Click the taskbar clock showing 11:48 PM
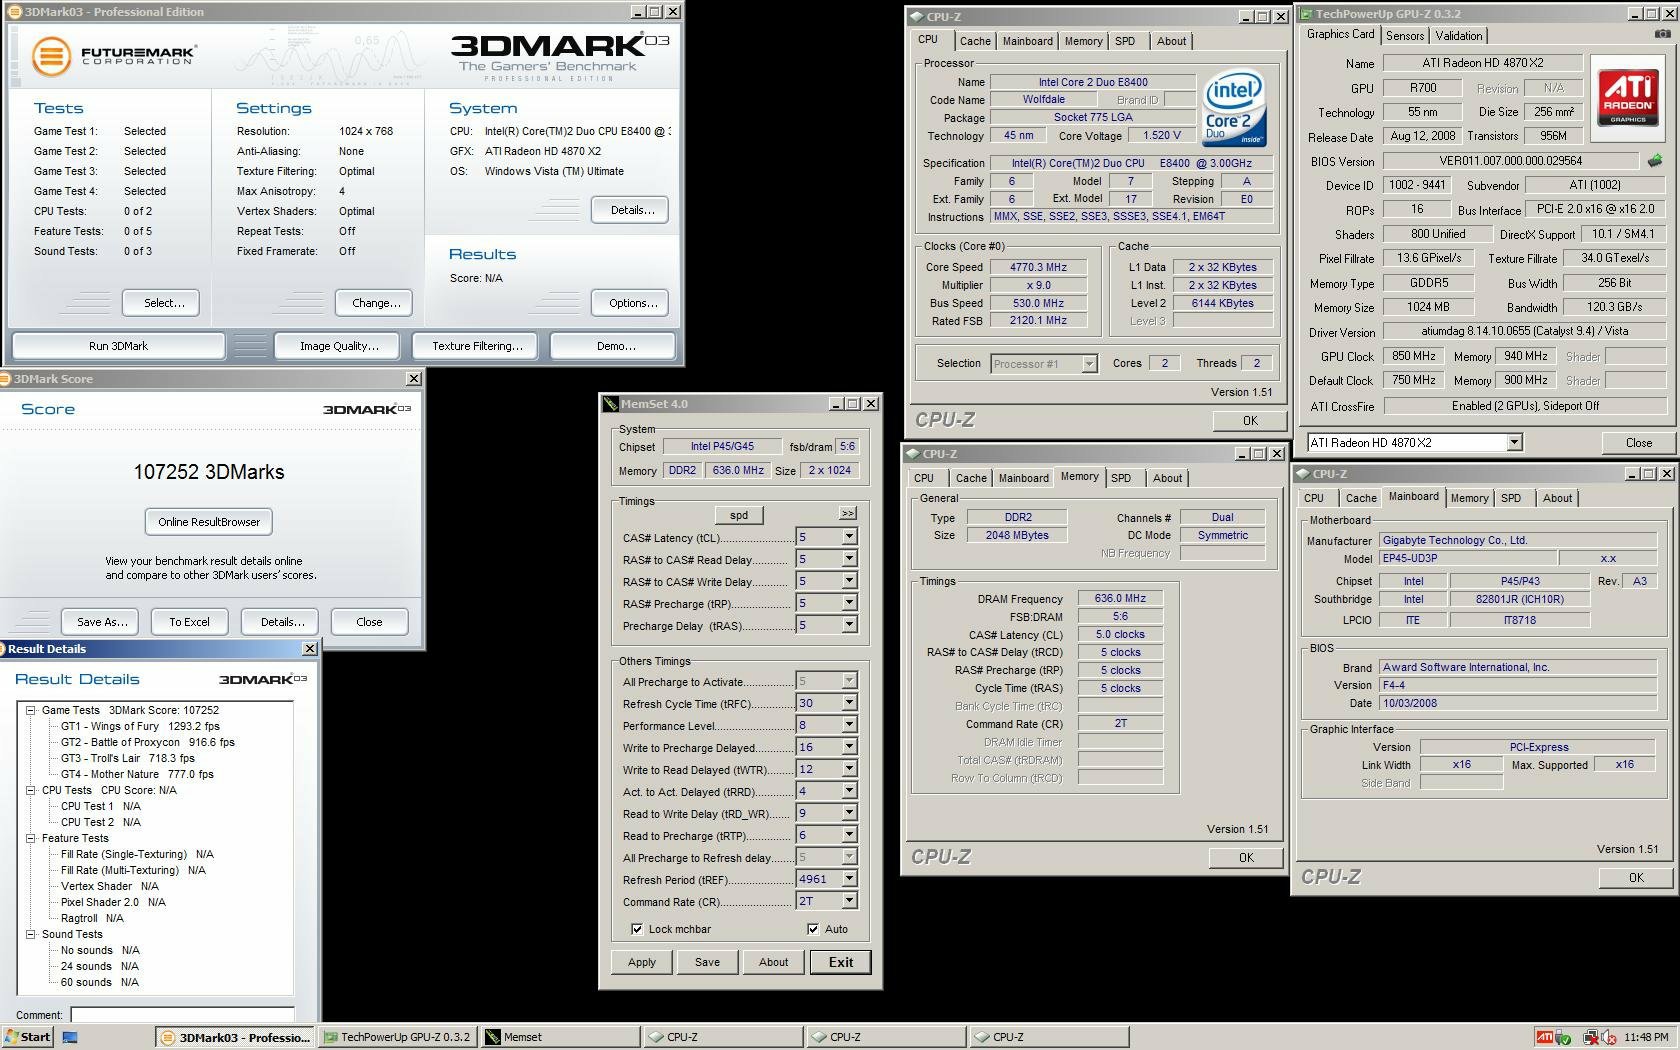Image resolution: width=1680 pixels, height=1050 pixels. (x=1646, y=1037)
